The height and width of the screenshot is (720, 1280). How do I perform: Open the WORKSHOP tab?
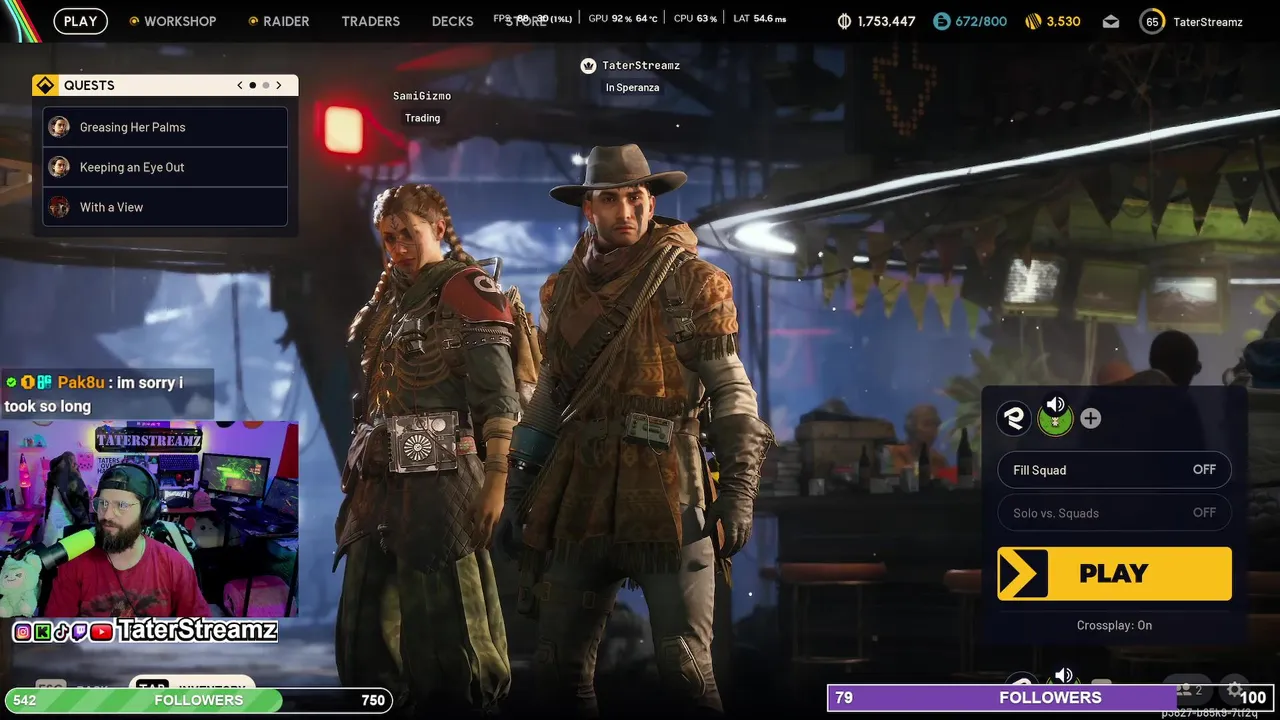(173, 21)
